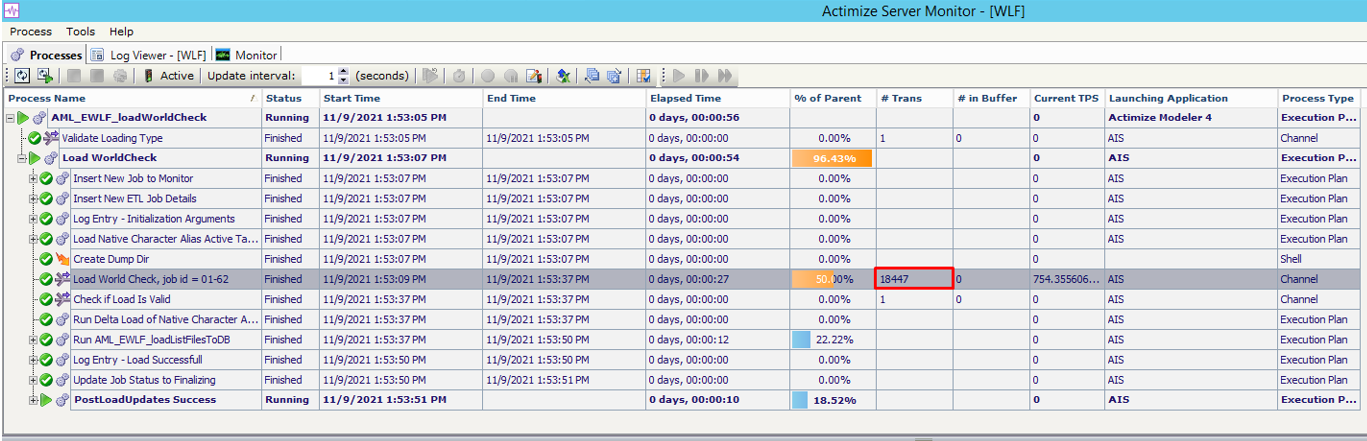The image size is (1367, 441).
Task: Click the play toolbar button
Action: (x=679, y=76)
